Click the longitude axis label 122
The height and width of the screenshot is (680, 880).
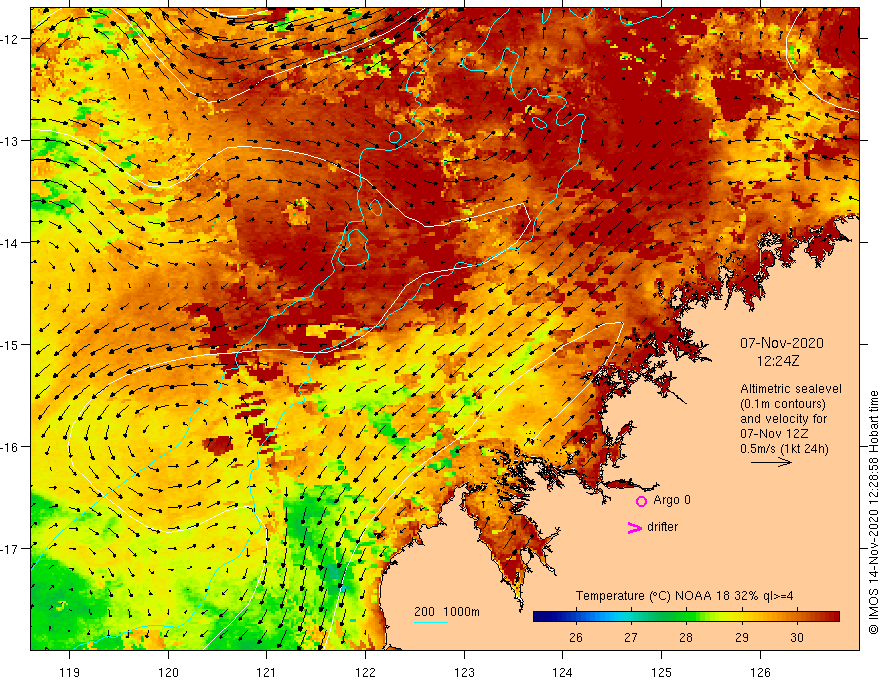(x=365, y=672)
